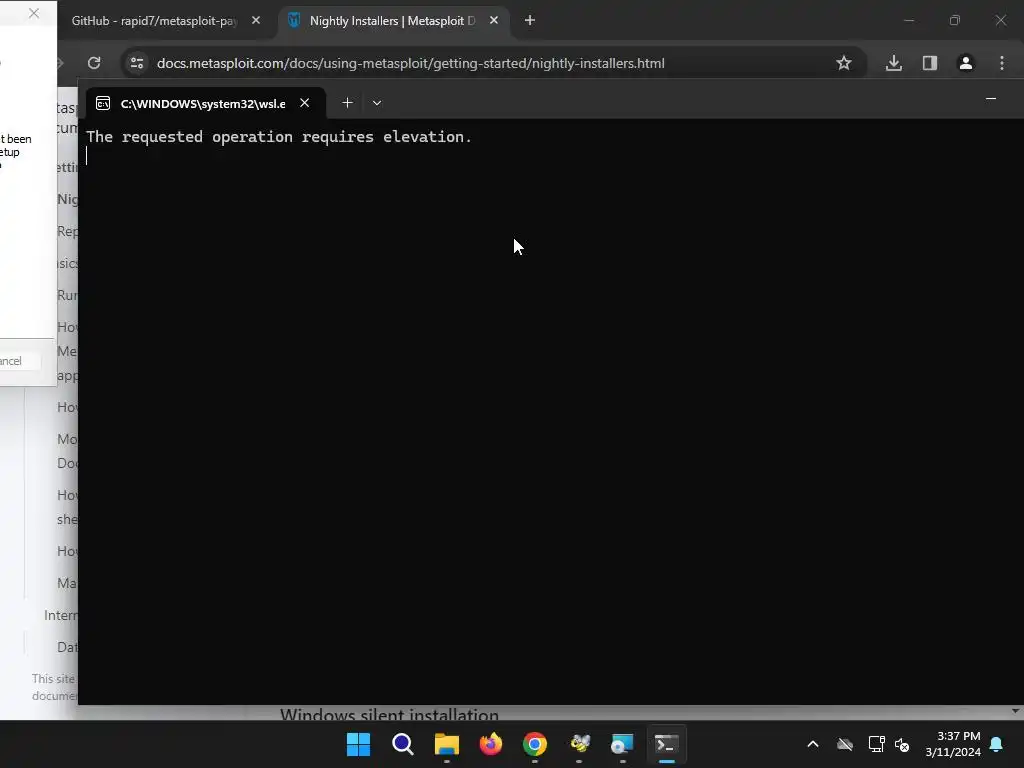The image size is (1024, 768).
Task: Open the clock and date flyout
Action: click(953, 744)
